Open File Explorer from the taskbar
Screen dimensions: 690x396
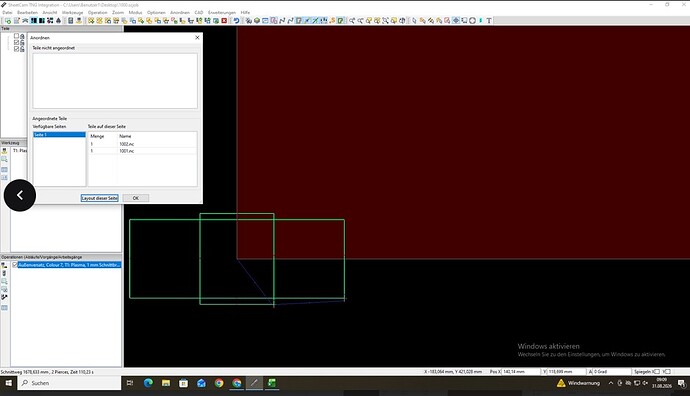166,383
